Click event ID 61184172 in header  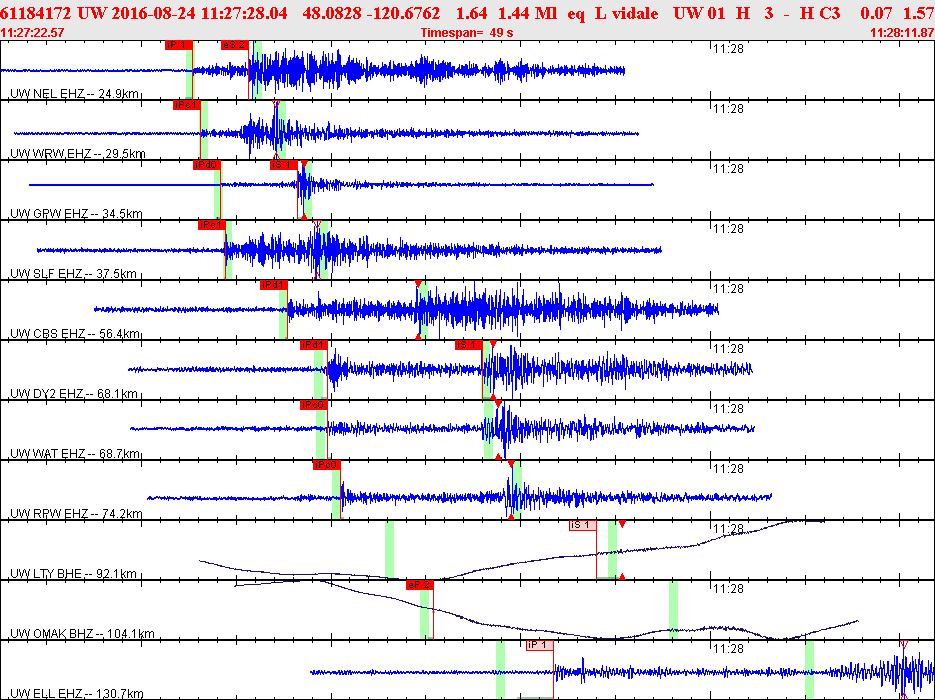click(36, 13)
